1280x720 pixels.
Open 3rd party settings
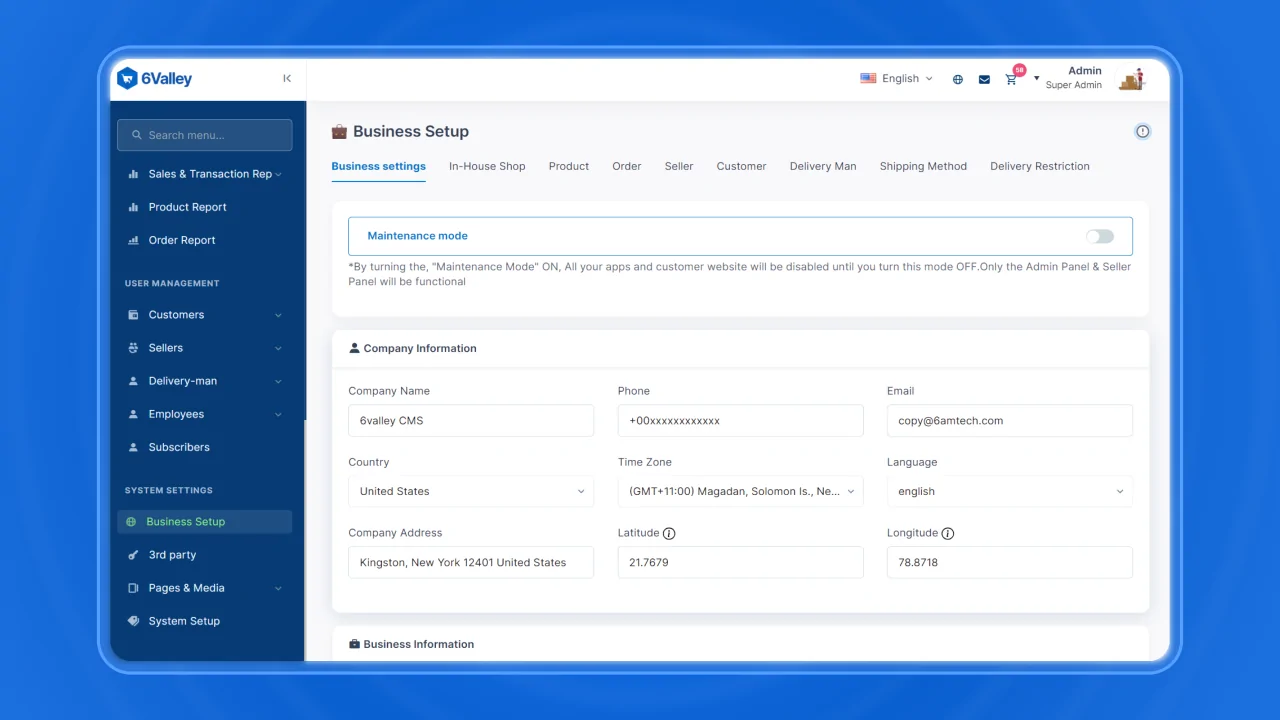[172, 555]
